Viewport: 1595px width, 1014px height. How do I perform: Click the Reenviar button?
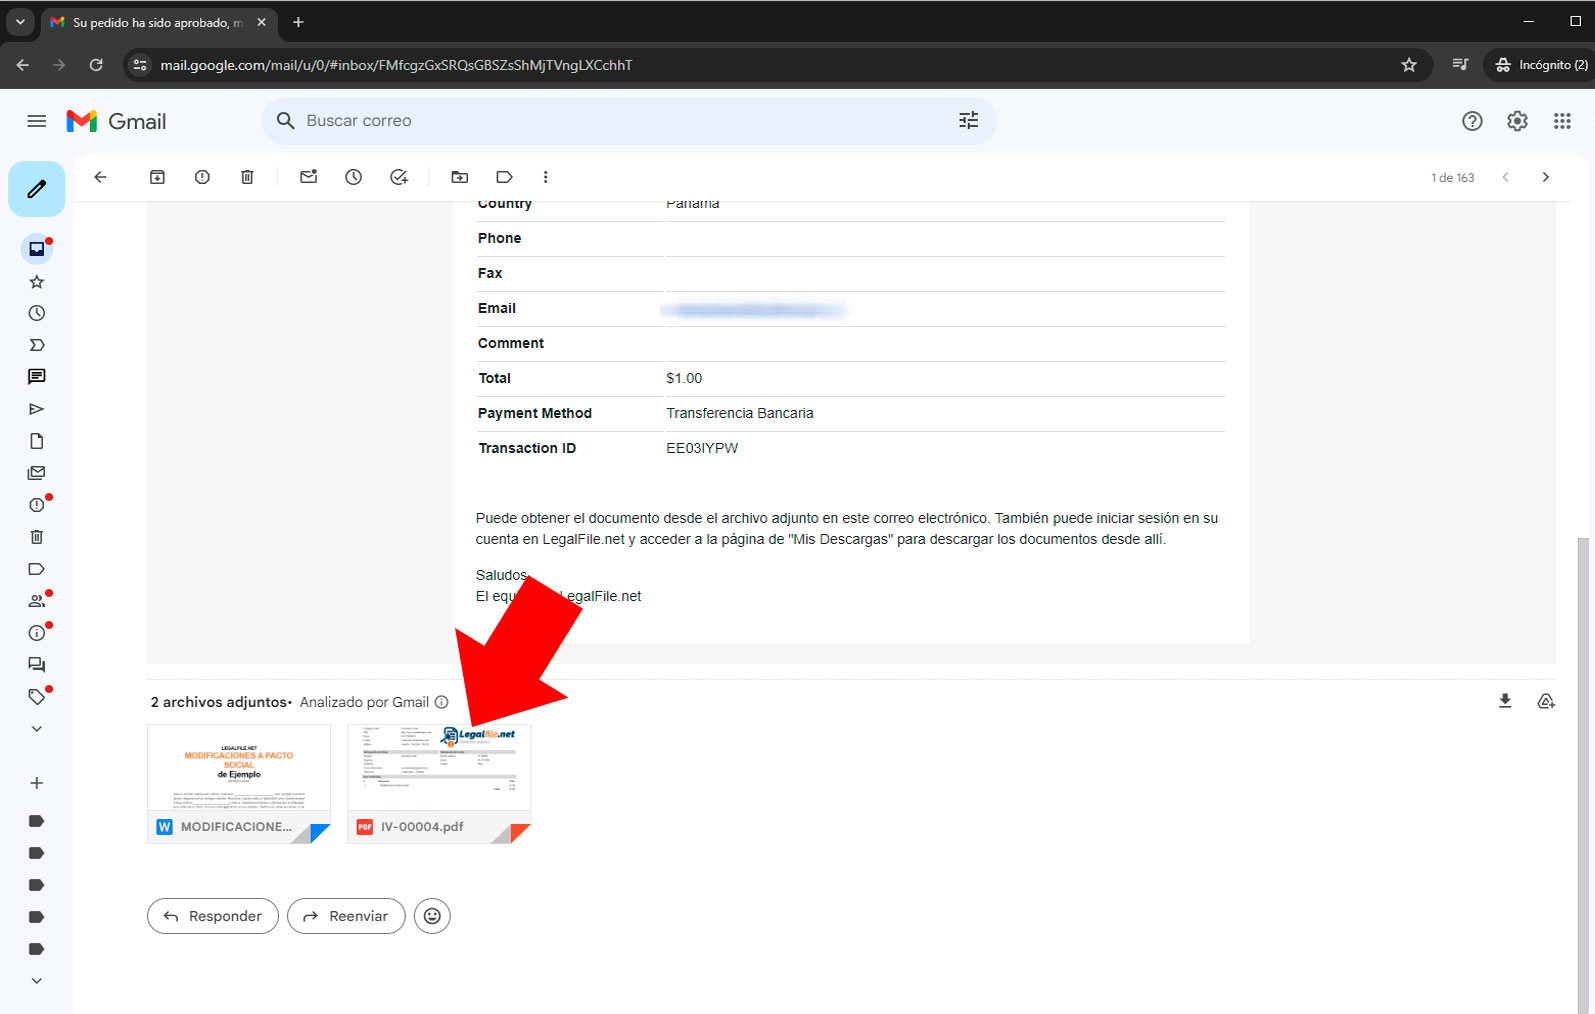click(346, 916)
